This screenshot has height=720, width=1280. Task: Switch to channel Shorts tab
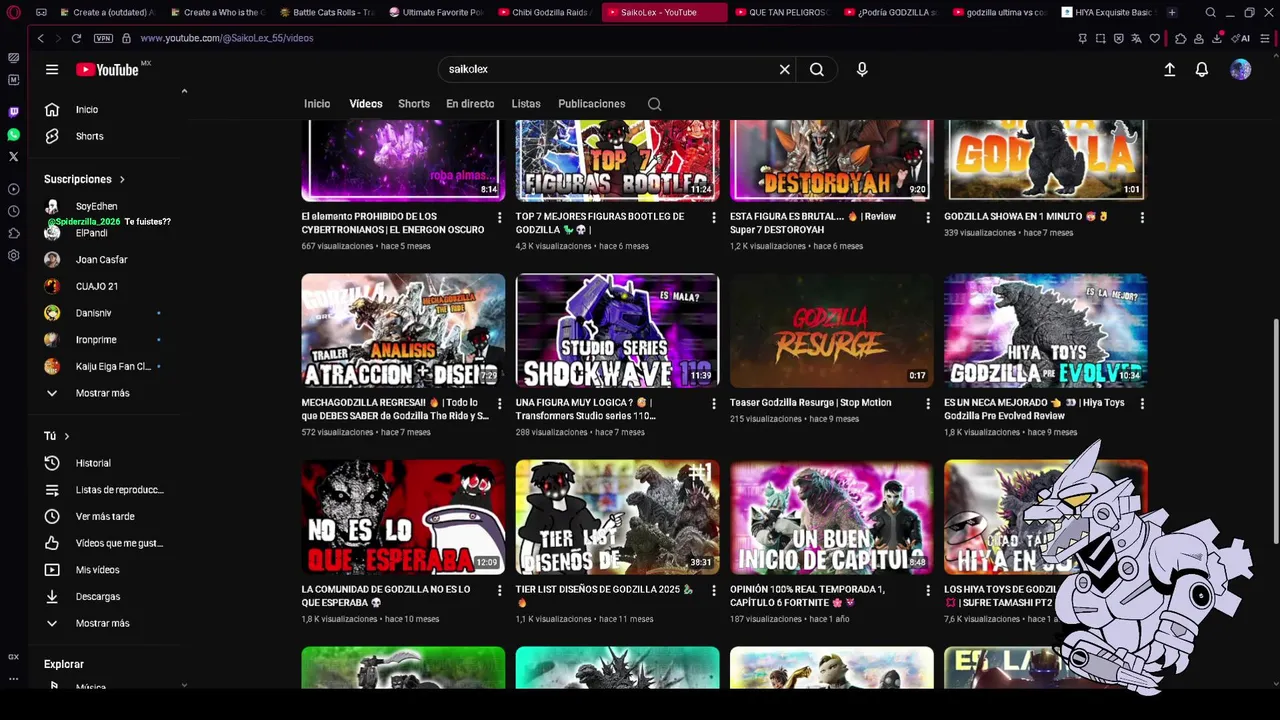[x=414, y=104]
